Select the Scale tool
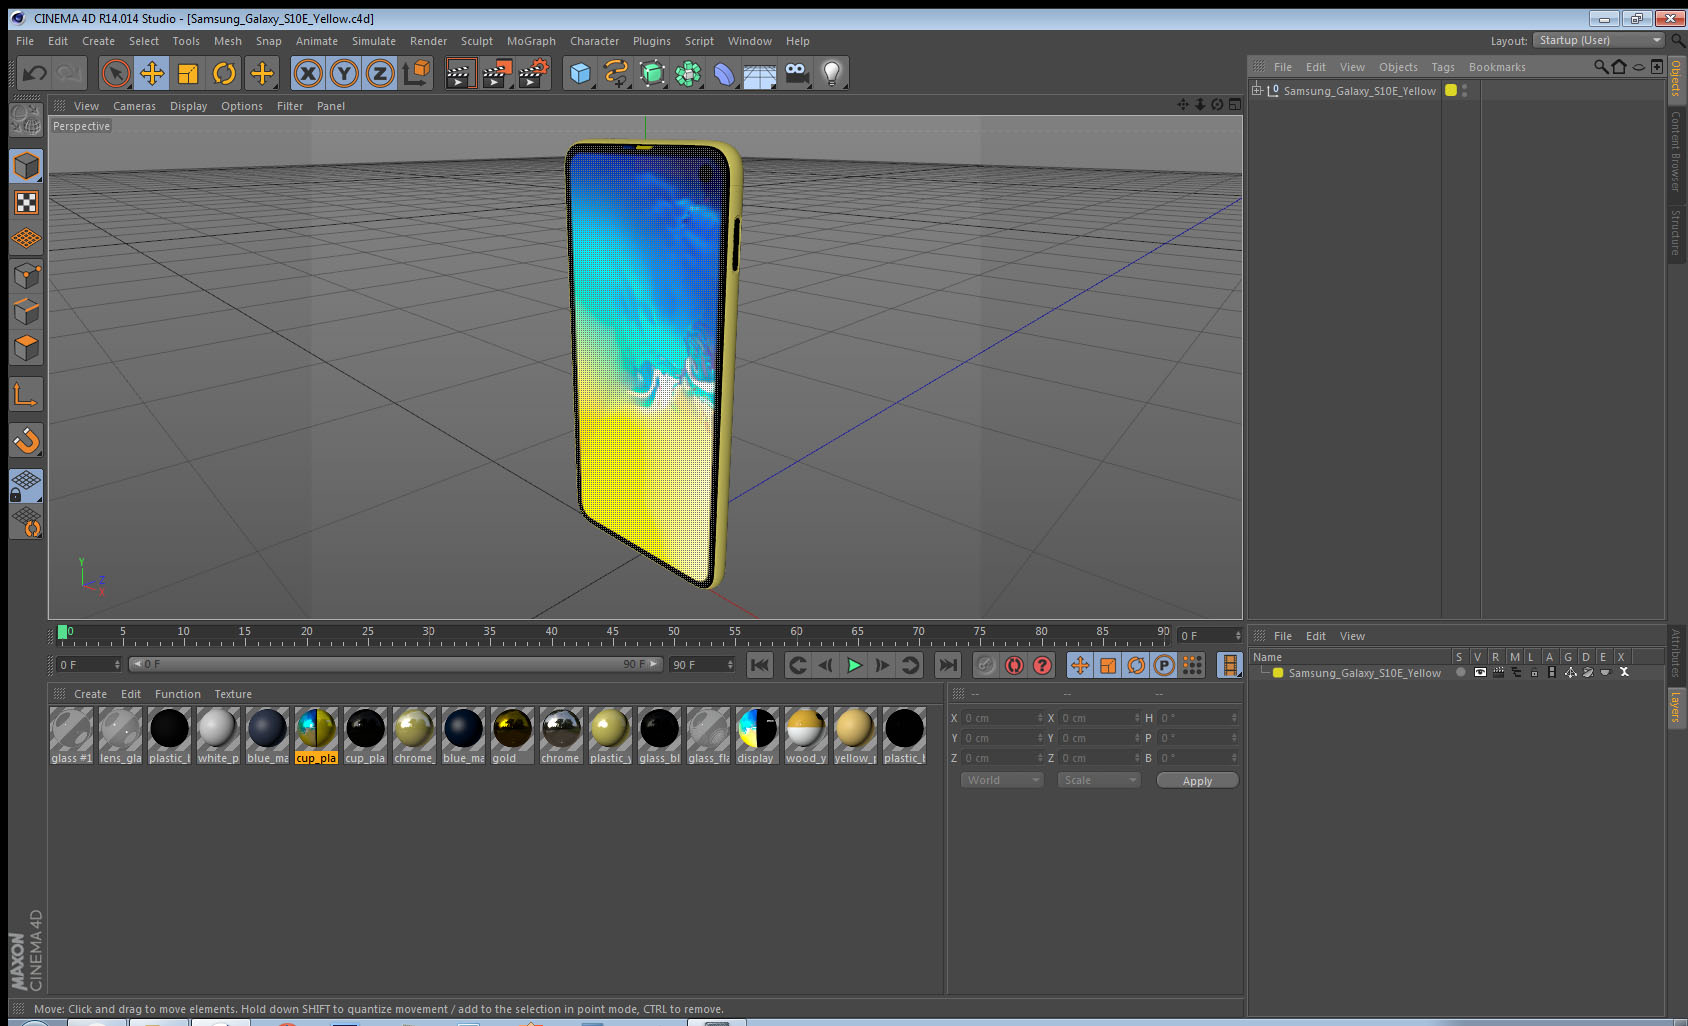The image size is (1688, 1026). tap(188, 73)
